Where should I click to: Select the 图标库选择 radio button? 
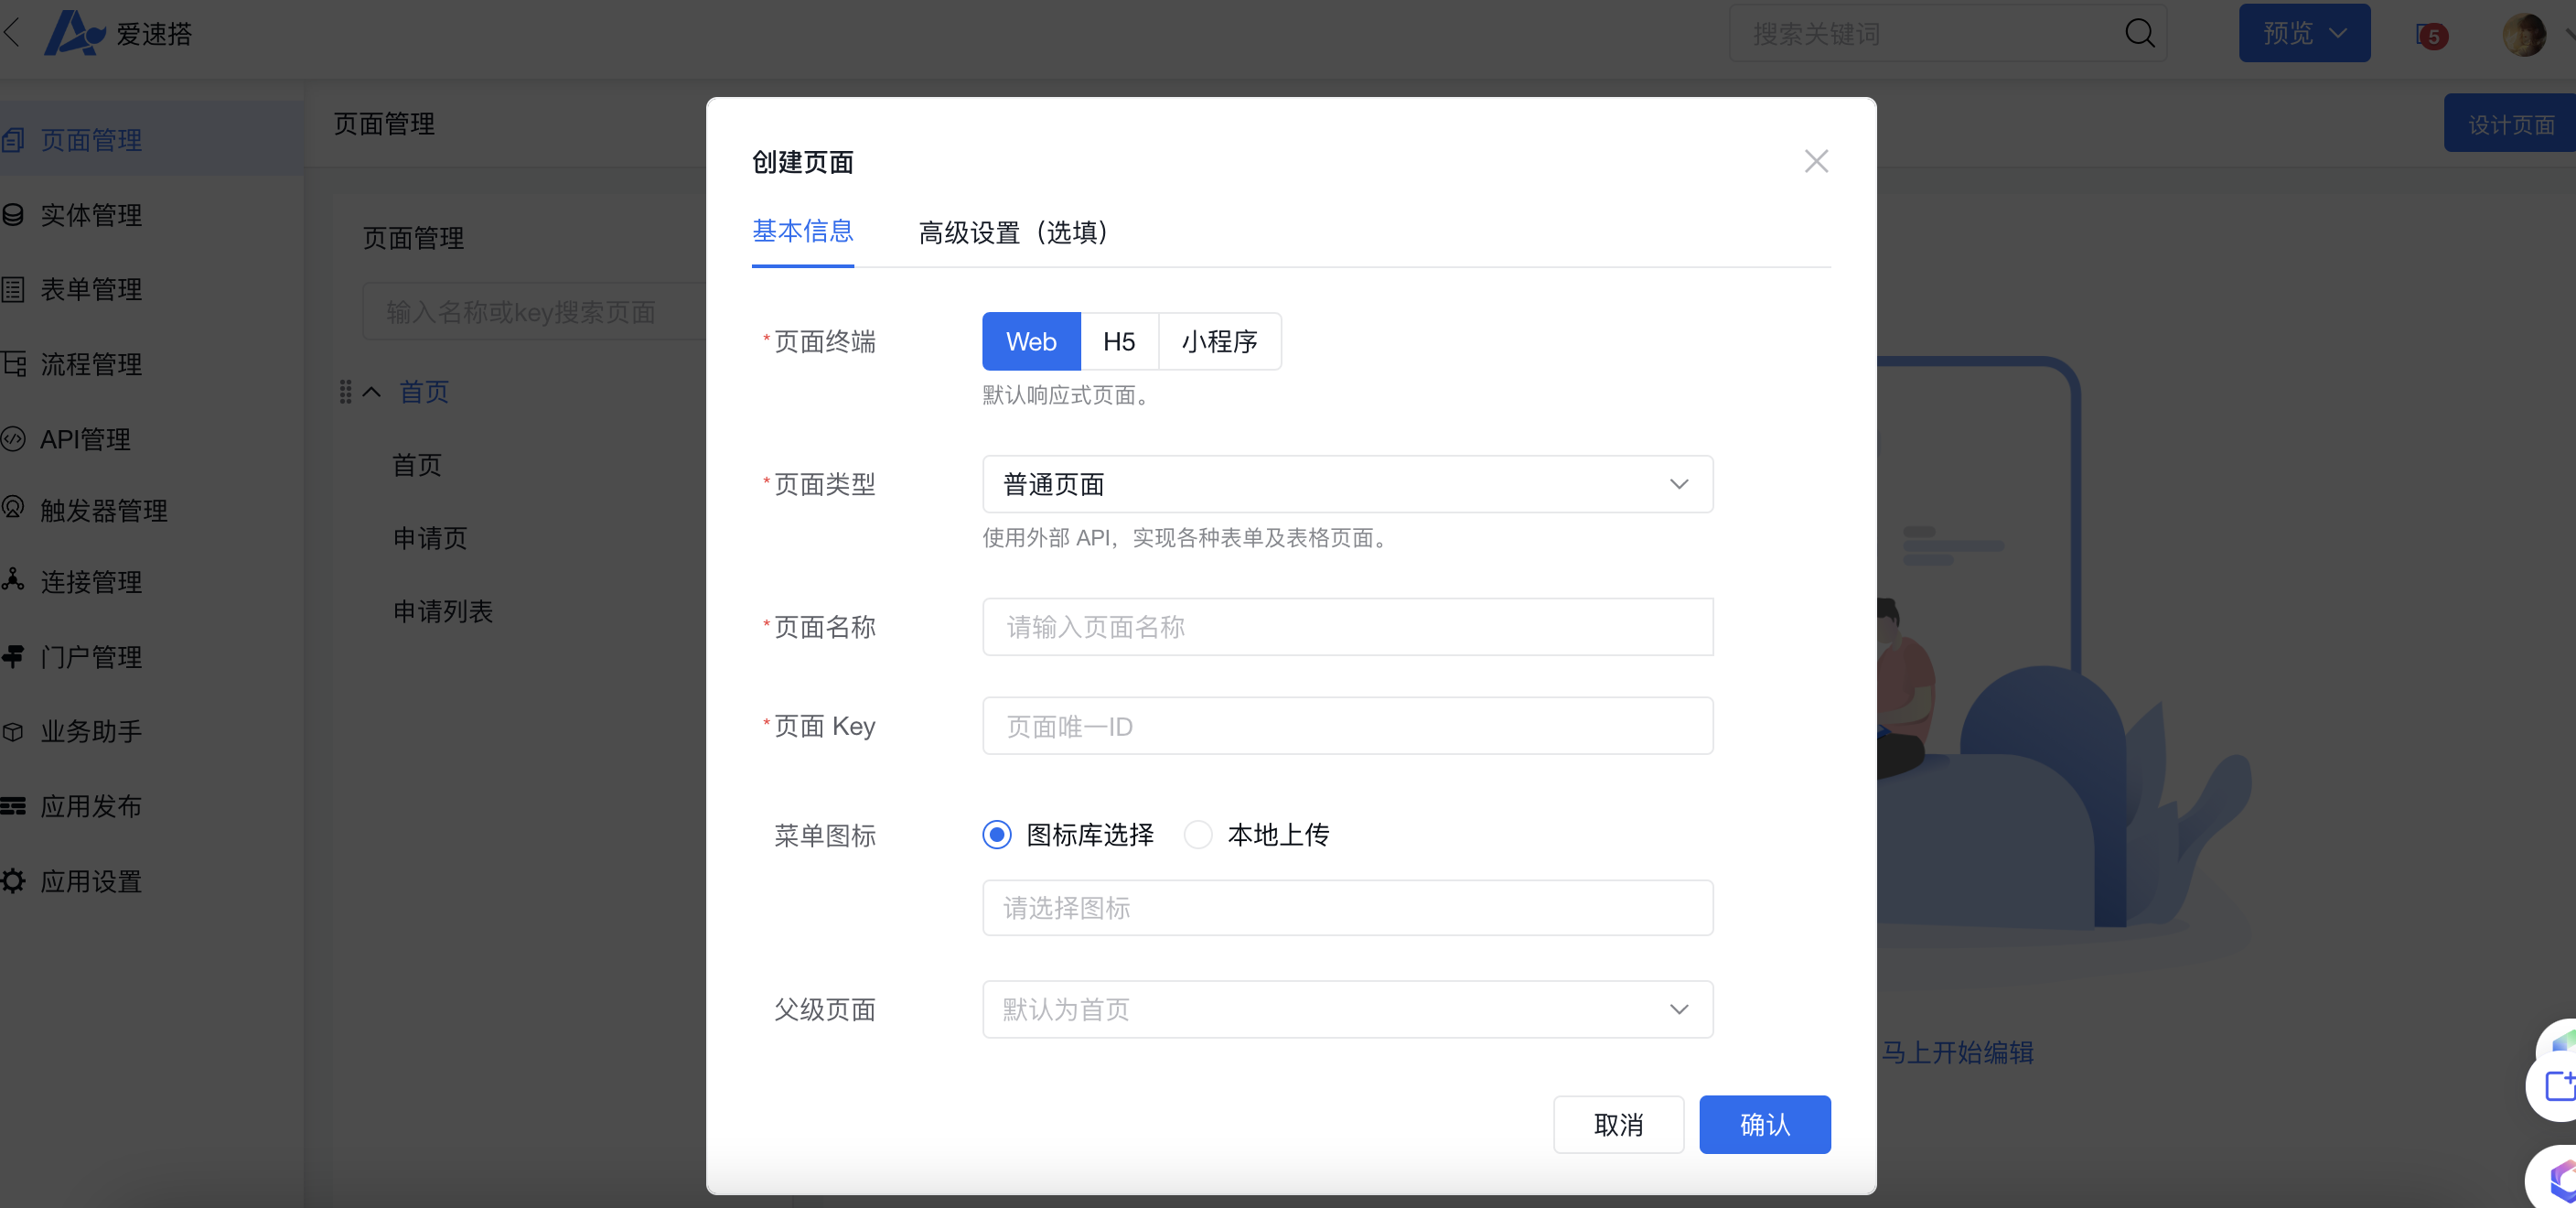click(996, 834)
